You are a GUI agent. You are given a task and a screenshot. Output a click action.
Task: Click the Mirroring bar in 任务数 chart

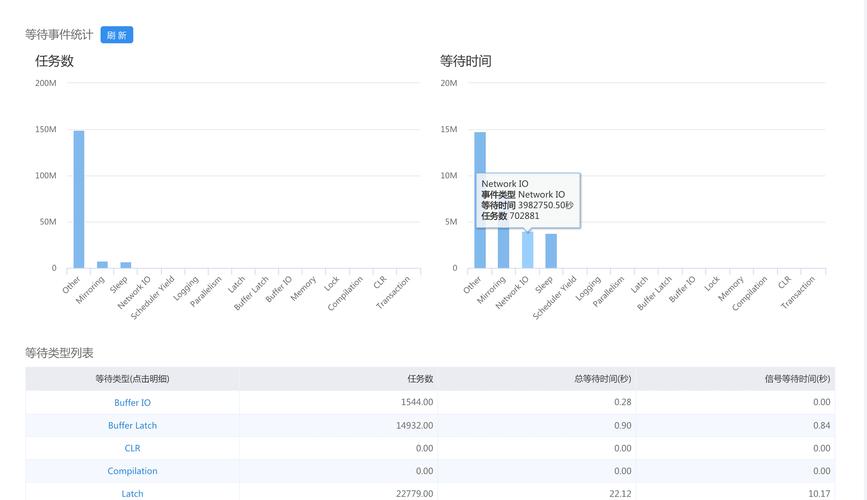click(102, 265)
